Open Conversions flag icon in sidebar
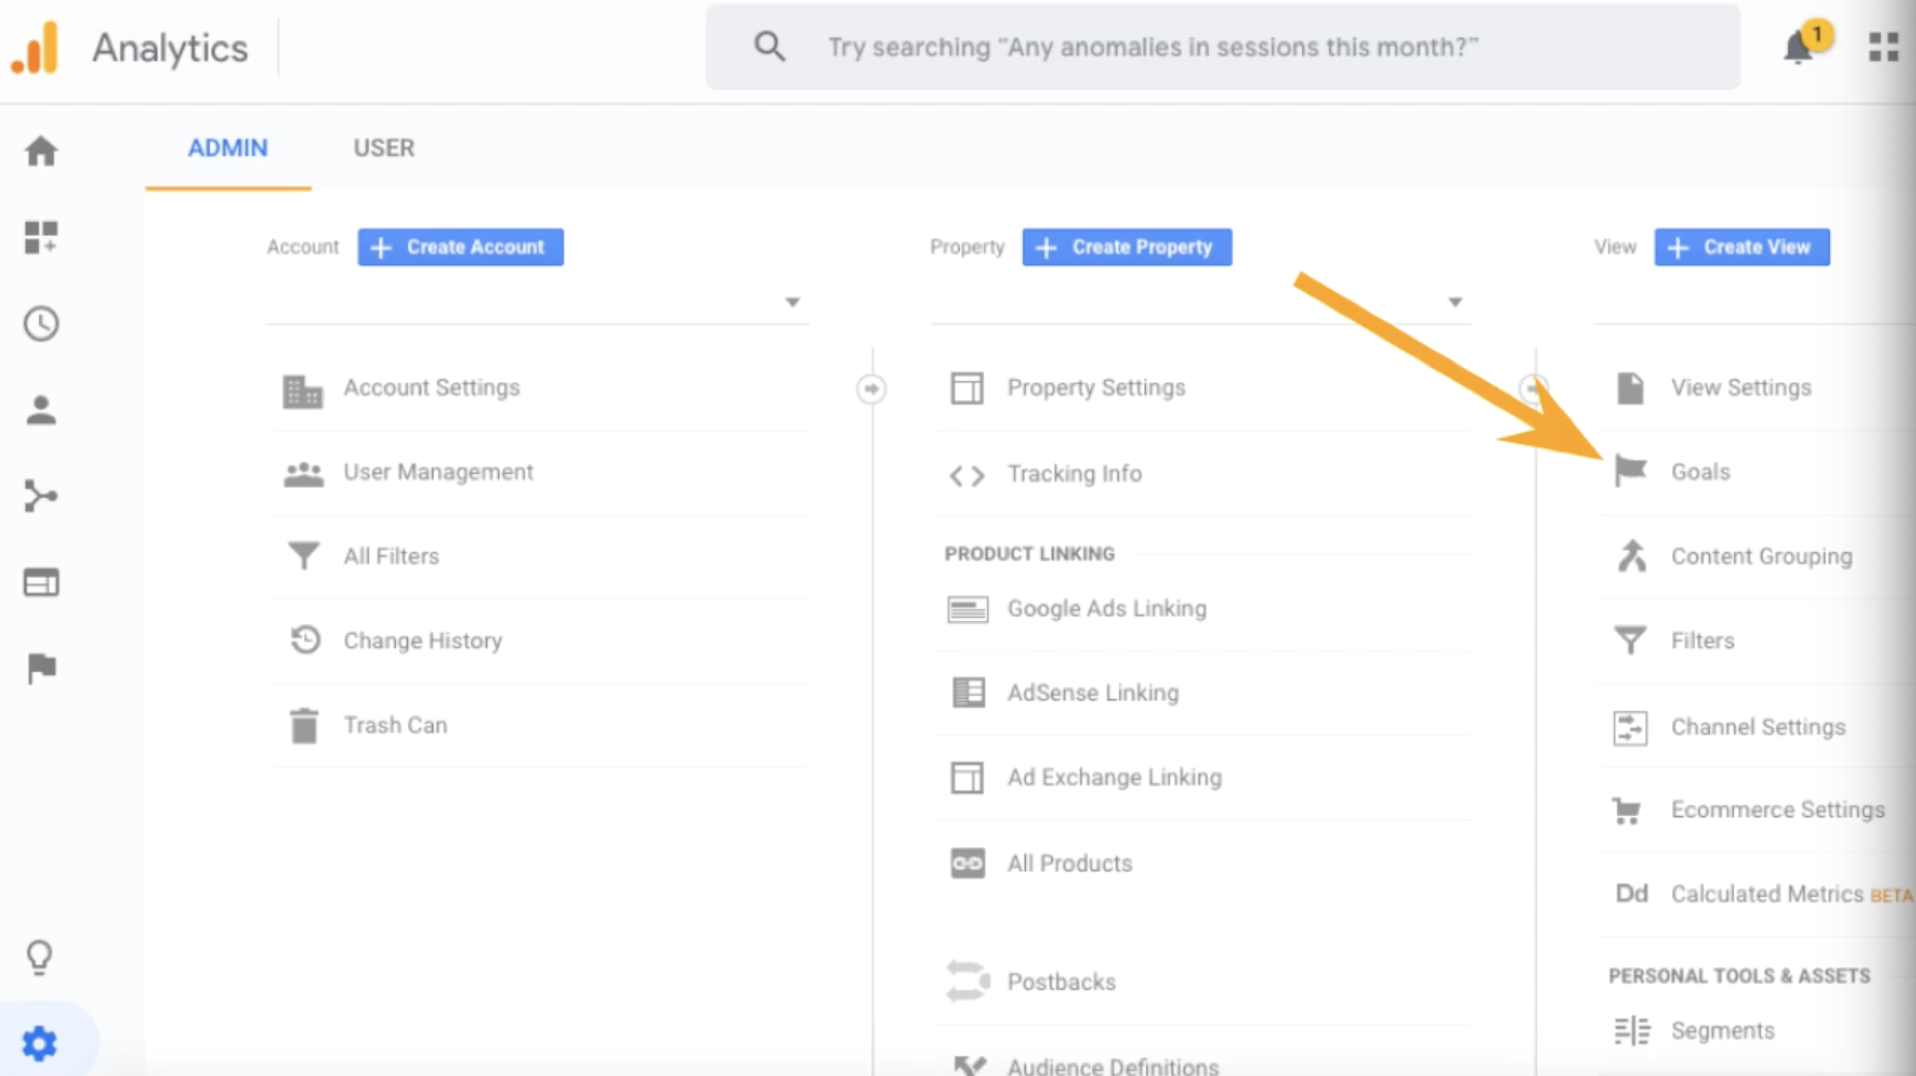This screenshot has height=1076, width=1916. (41, 668)
